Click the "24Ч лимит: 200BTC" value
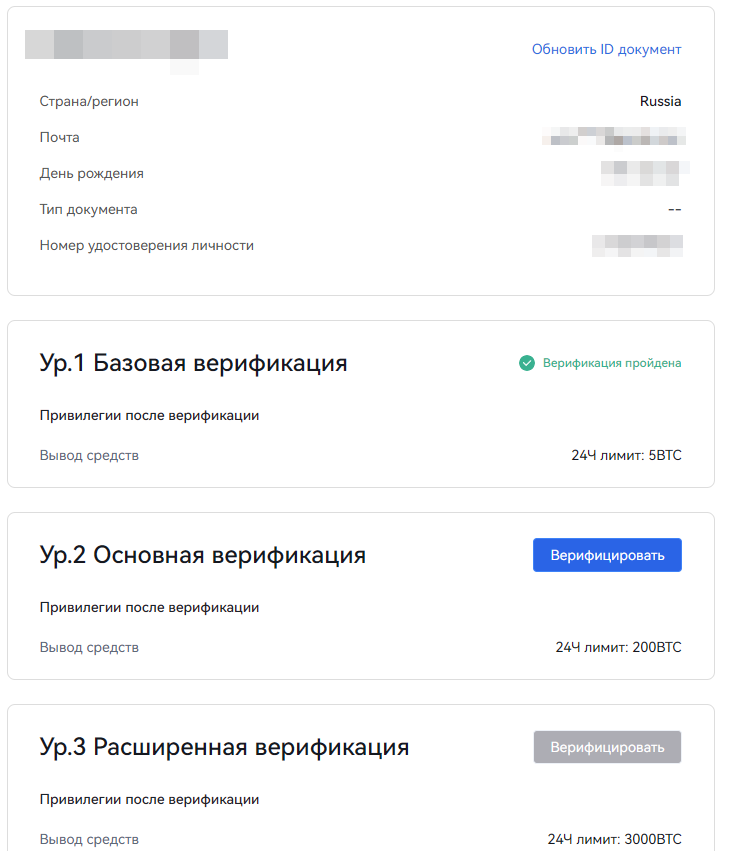Viewport: 729px width, 851px height. click(618, 647)
